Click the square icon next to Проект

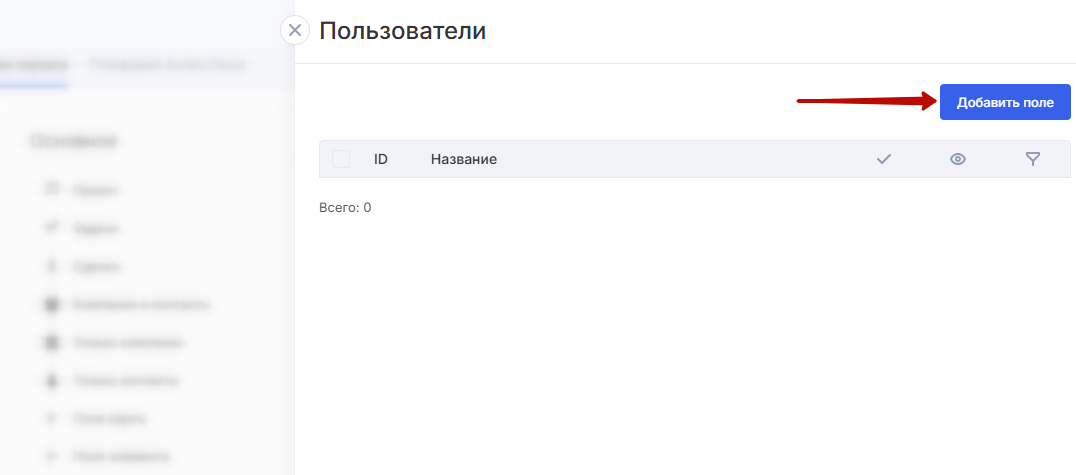[x=51, y=189]
